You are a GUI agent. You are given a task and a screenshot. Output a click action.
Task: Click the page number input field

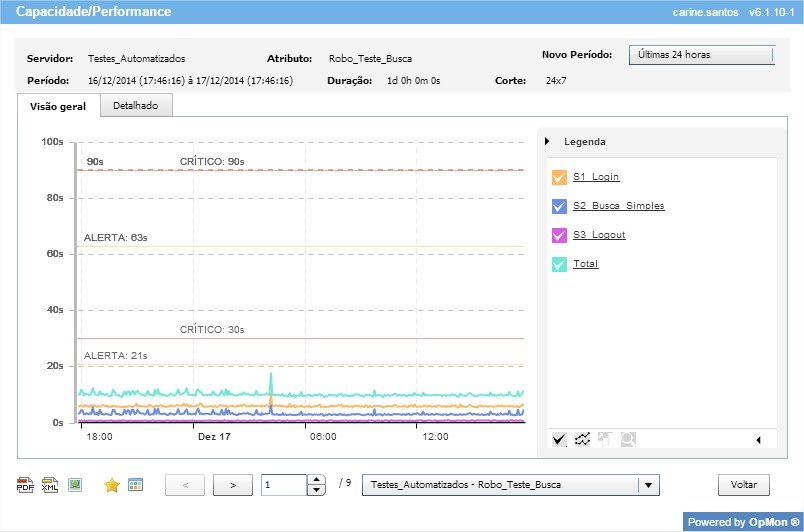tap(284, 485)
